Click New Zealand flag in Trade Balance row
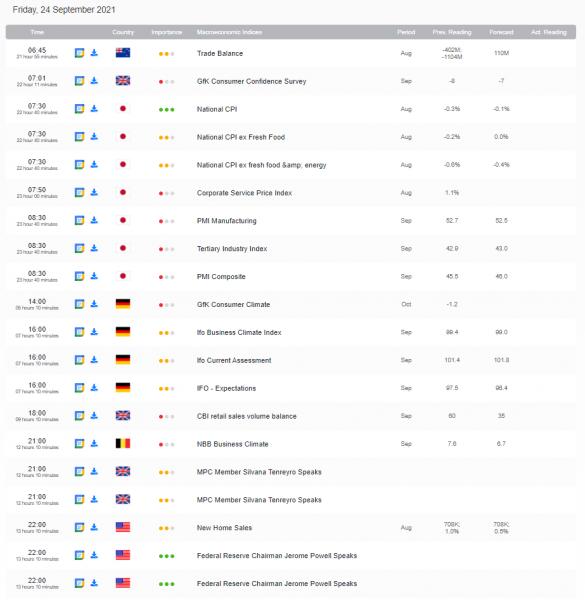585x600 pixels. coord(123,53)
